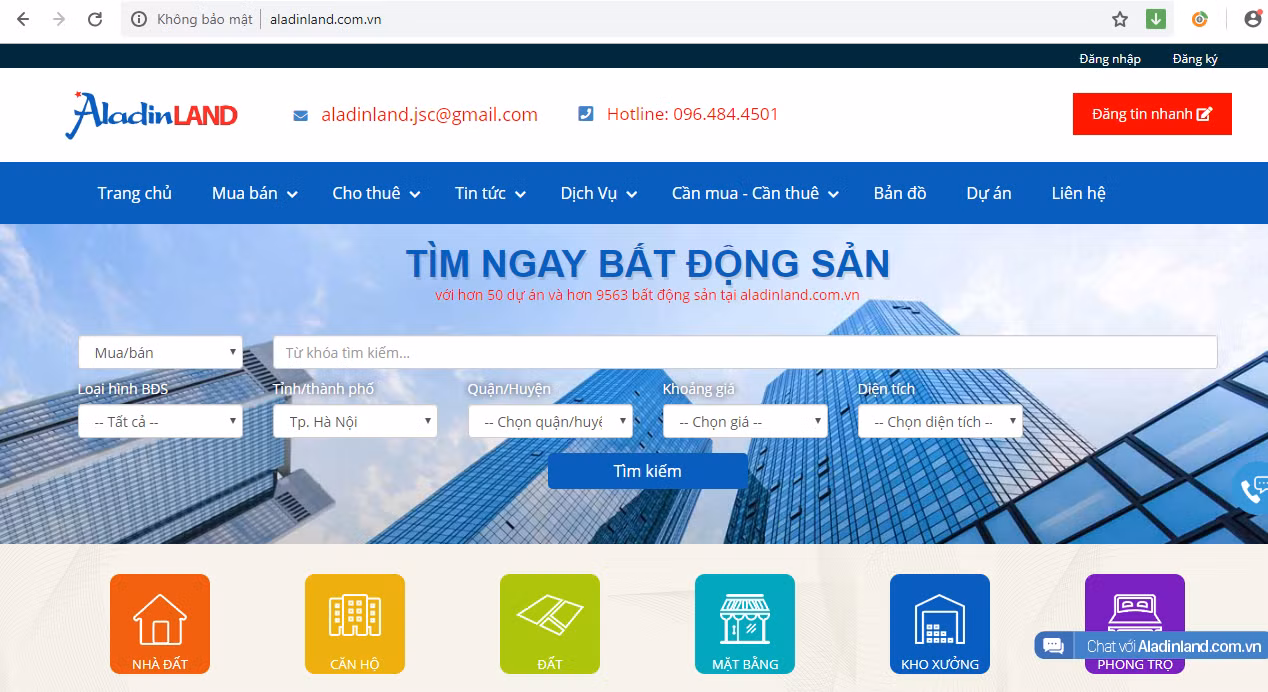Viewport: 1268px width, 692px height.
Task: Open chat with Aladinland.com.vn widget
Action: click(1151, 646)
